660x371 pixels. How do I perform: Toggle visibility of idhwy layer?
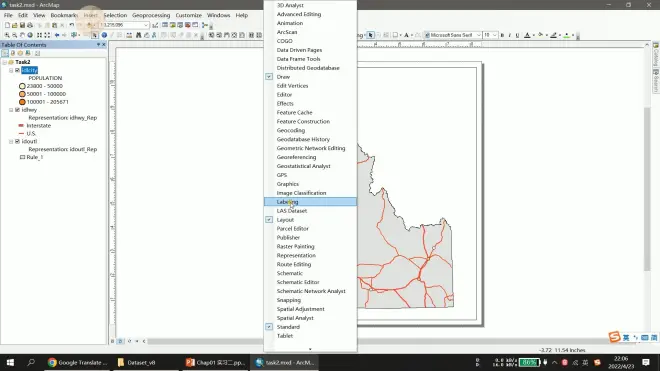coord(17,110)
